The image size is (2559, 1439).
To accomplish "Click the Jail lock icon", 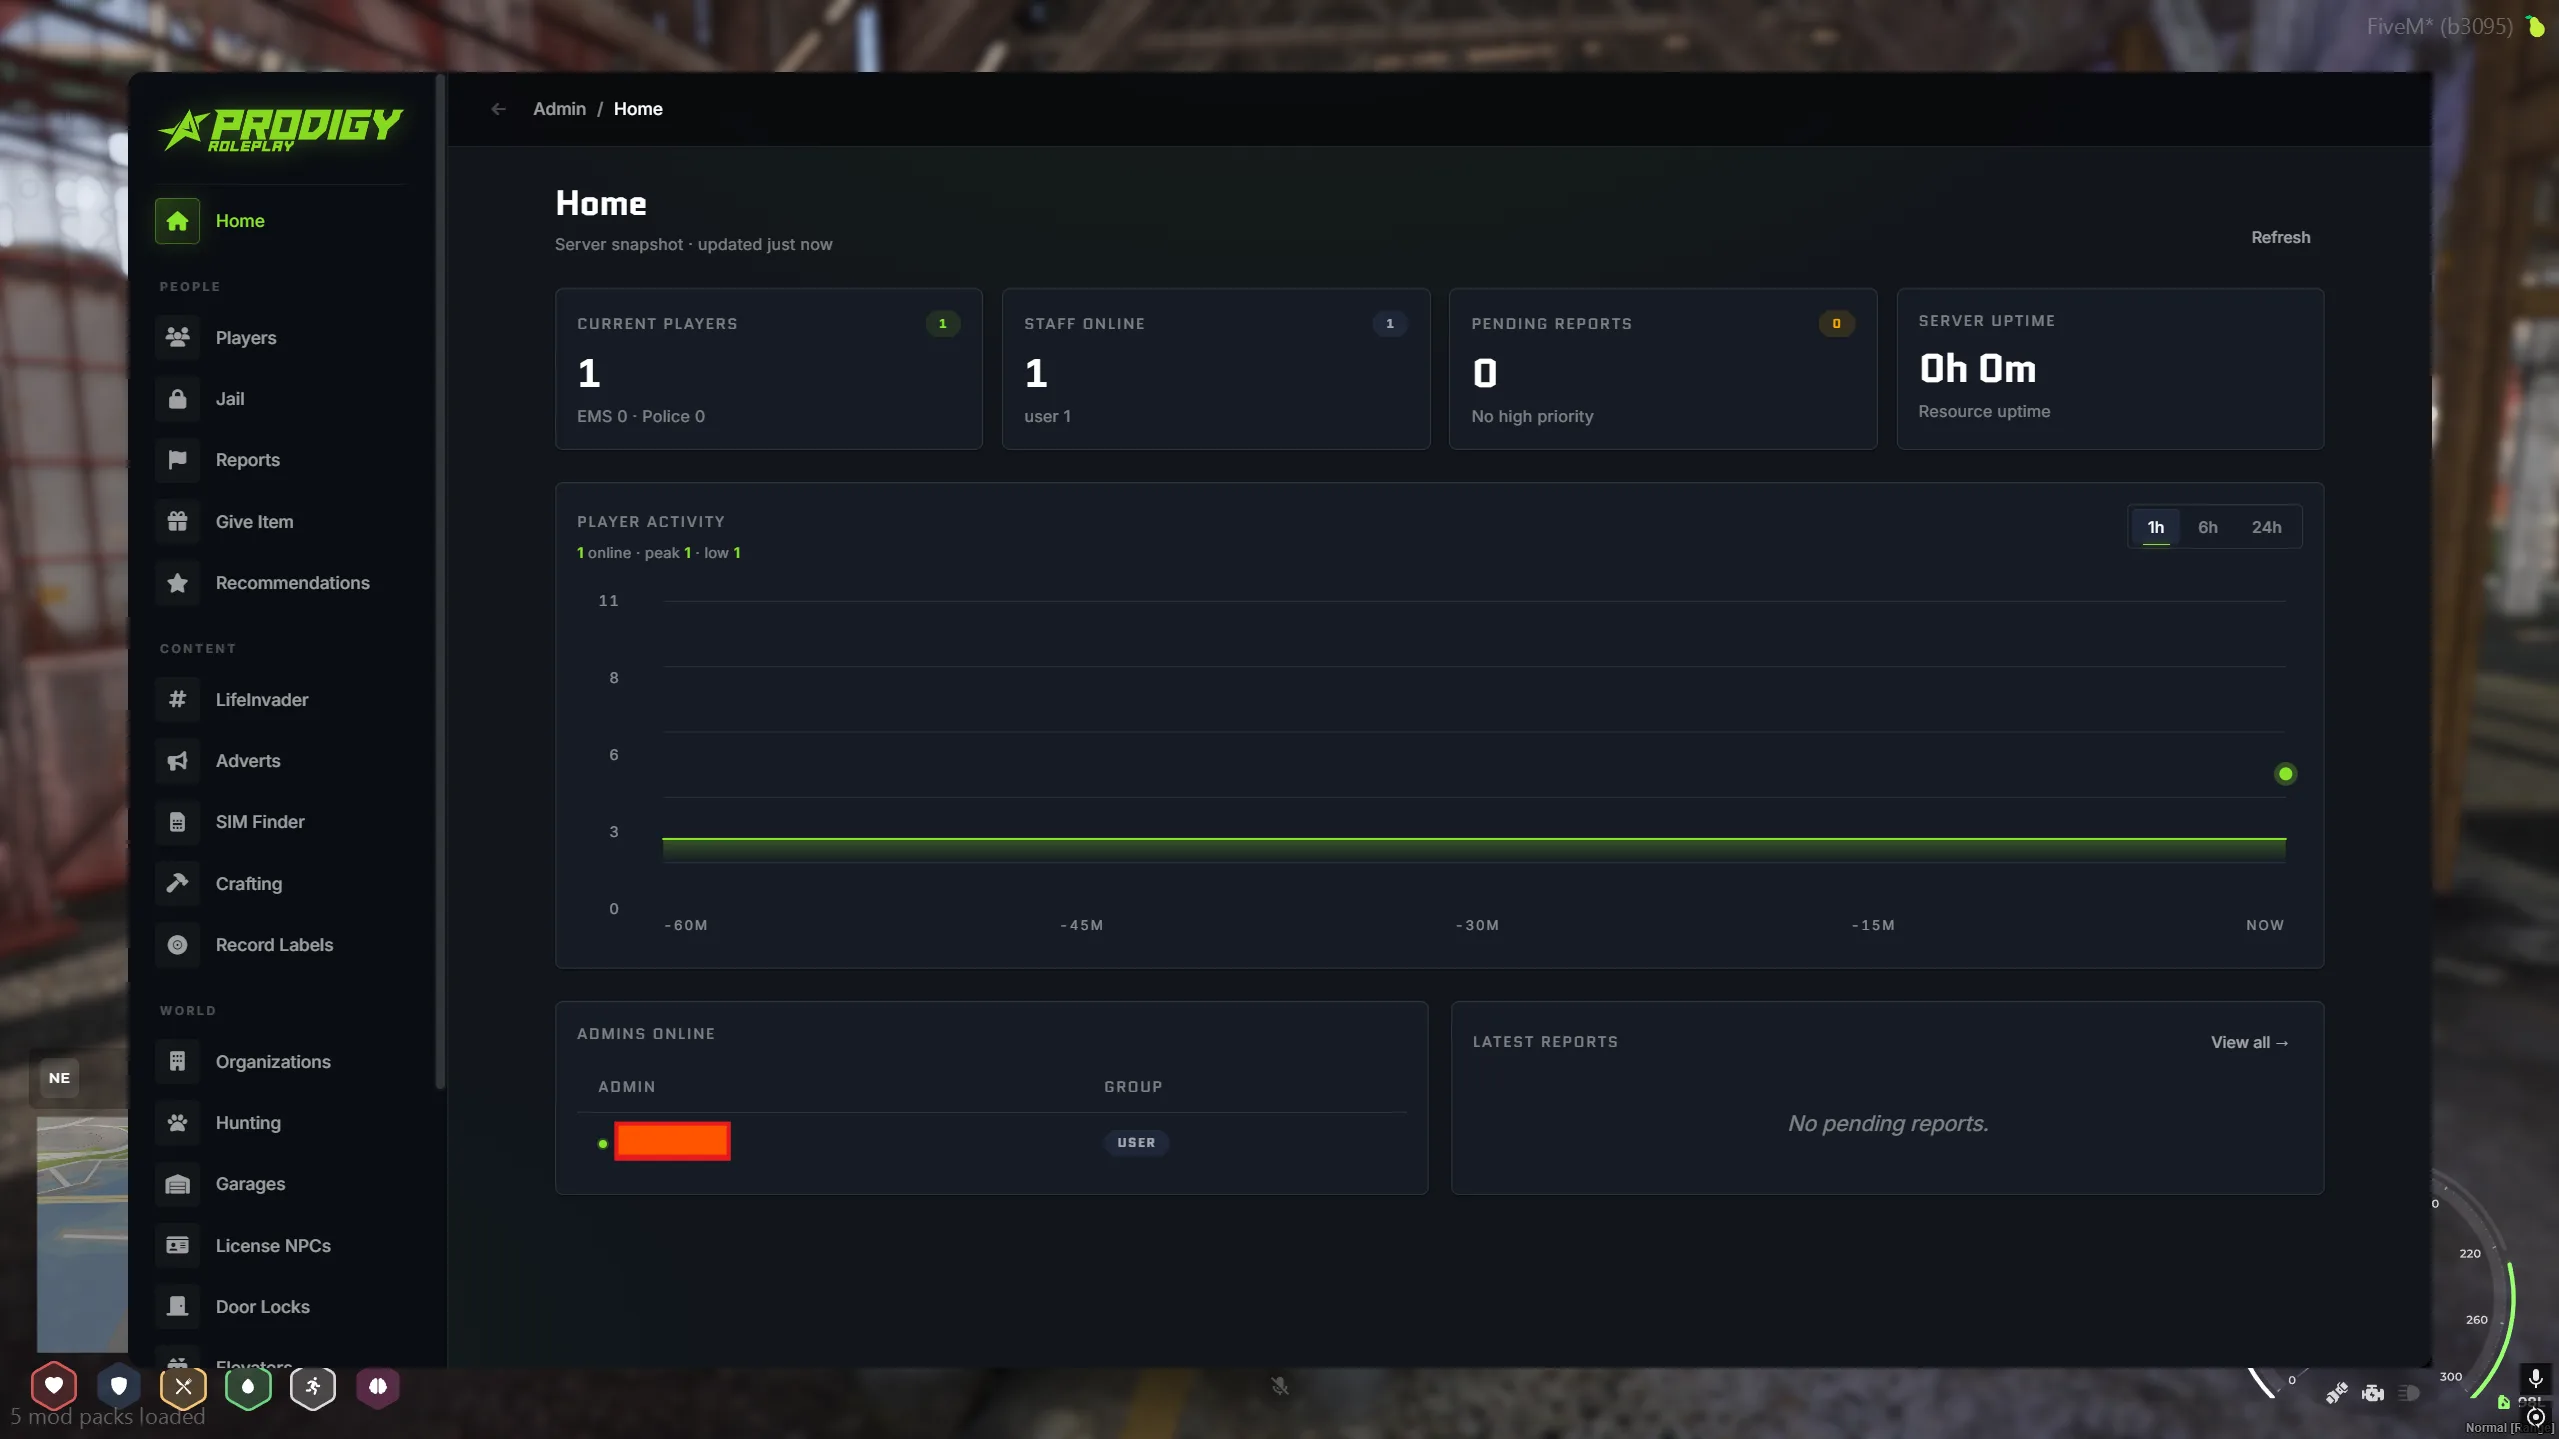I will [177, 399].
